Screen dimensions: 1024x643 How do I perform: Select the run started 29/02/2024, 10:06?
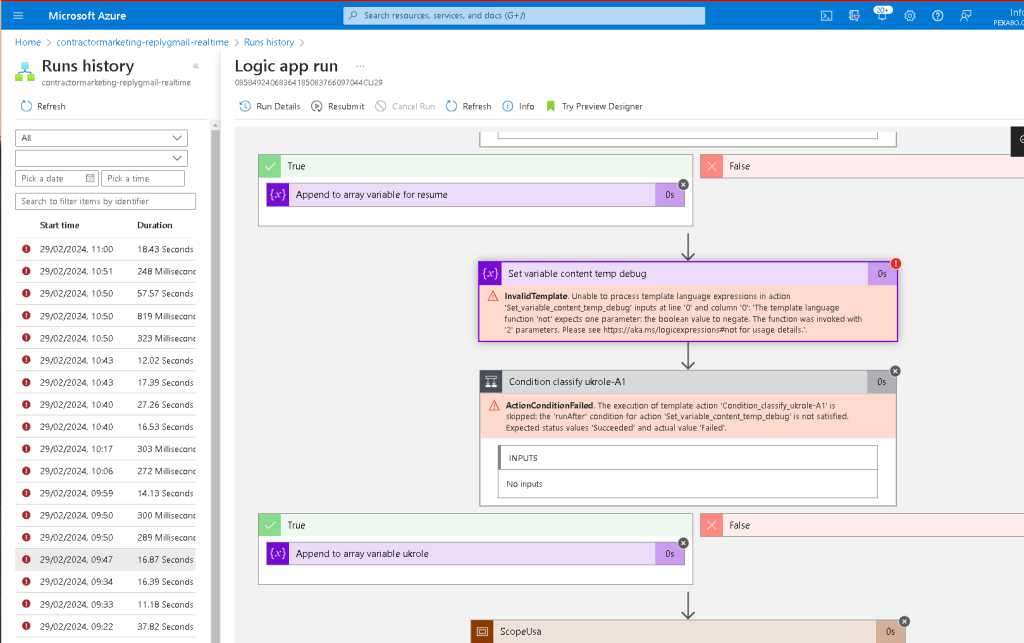[105, 471]
